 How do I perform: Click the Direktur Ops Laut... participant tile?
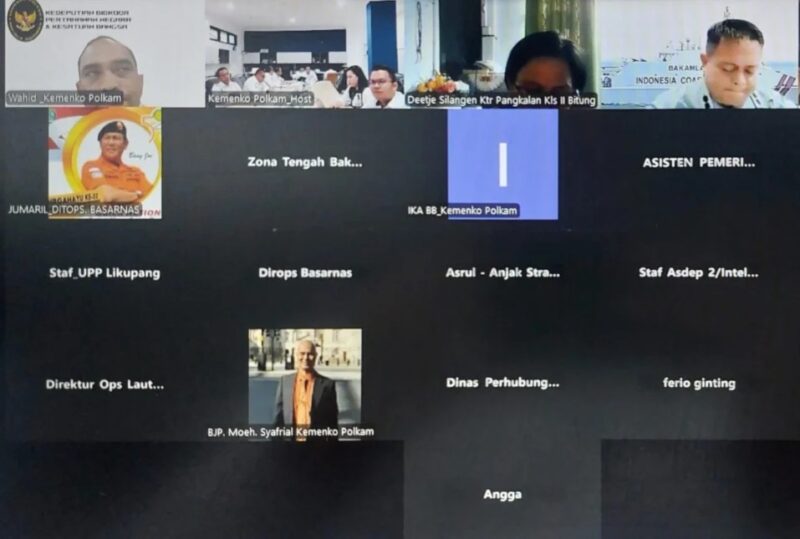pyautogui.click(x=105, y=384)
